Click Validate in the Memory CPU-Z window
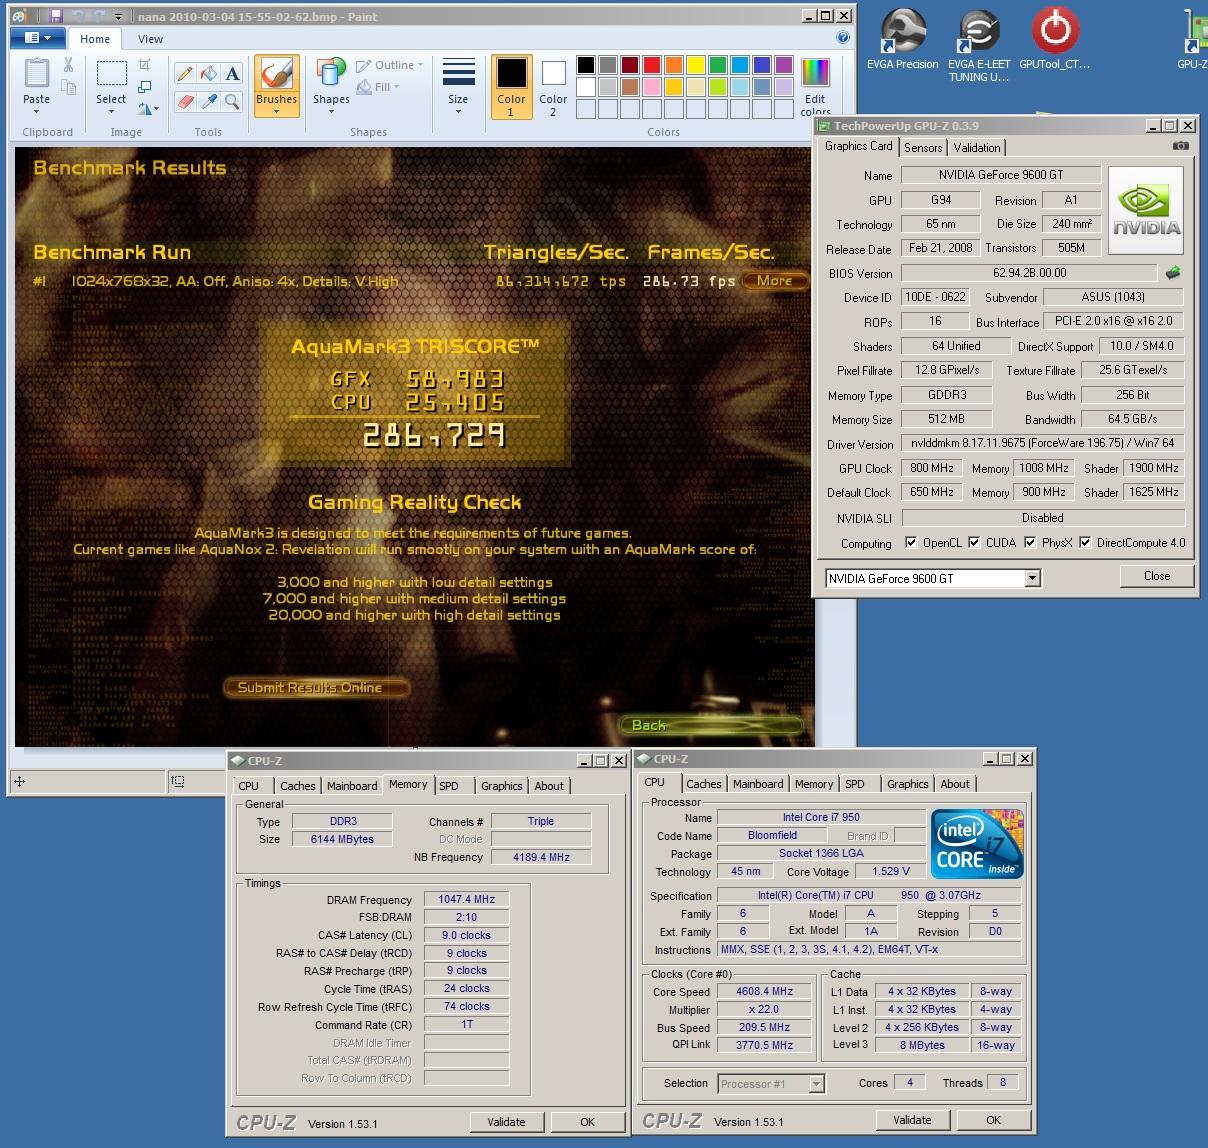Screen dimensions: 1208x1148 click(x=506, y=1122)
